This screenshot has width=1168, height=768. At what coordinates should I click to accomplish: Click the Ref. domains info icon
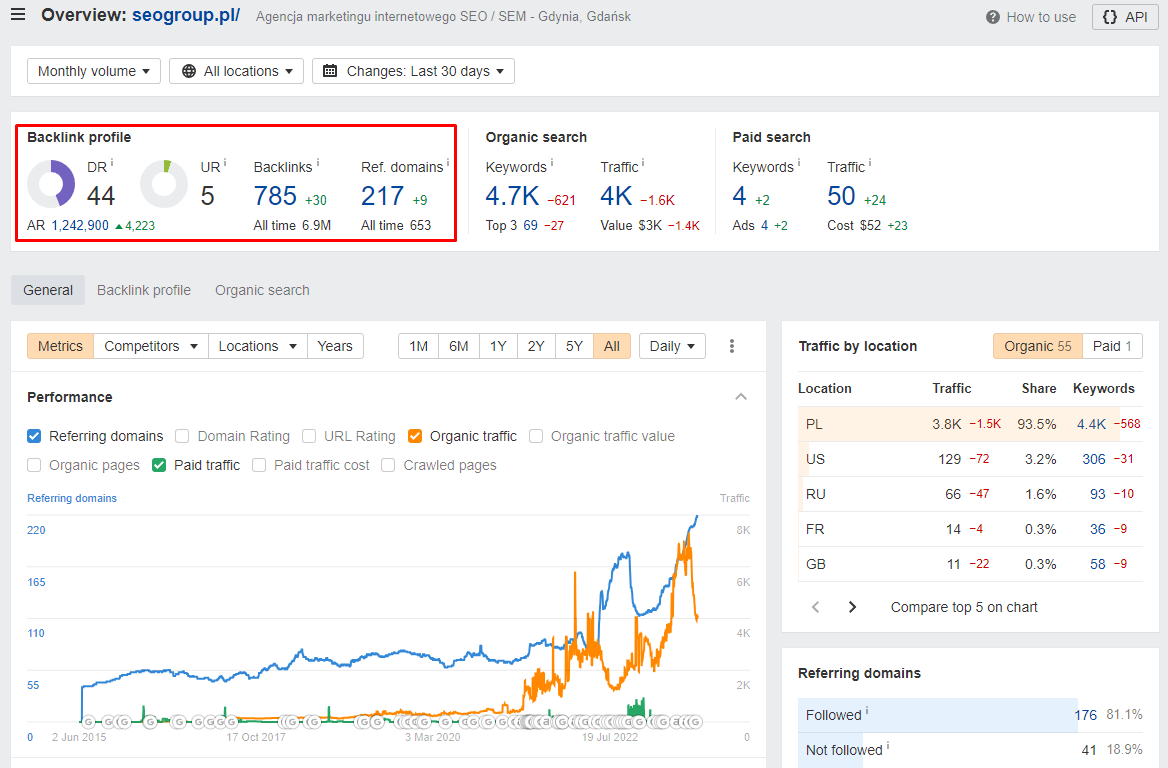point(448,162)
